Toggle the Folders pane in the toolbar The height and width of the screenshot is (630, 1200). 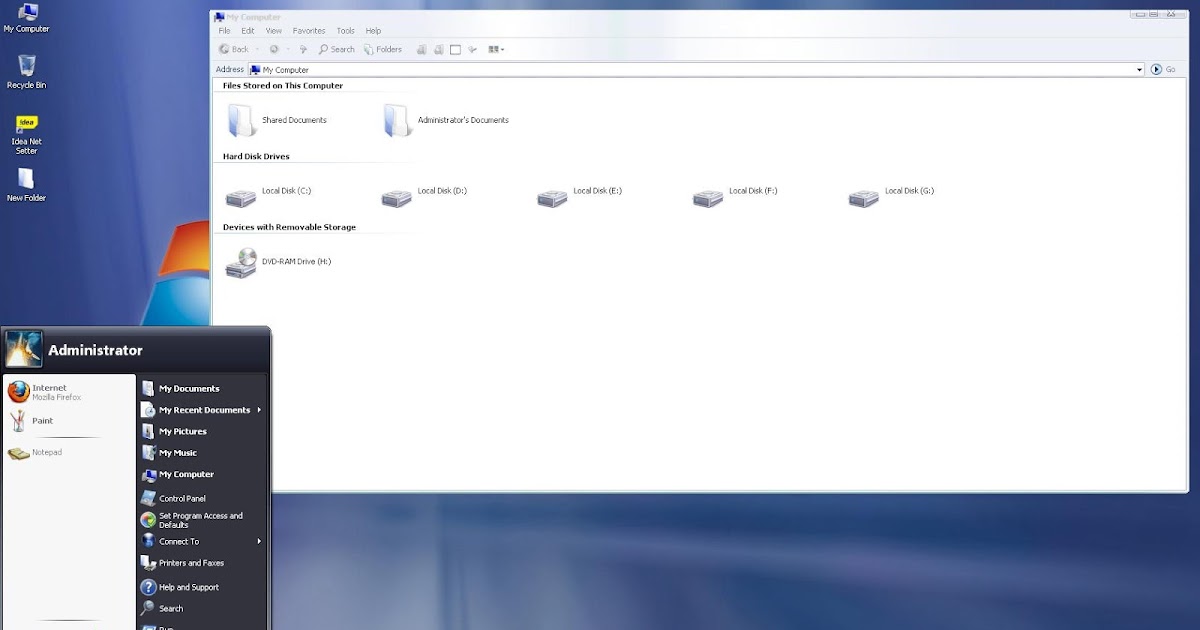(383, 49)
